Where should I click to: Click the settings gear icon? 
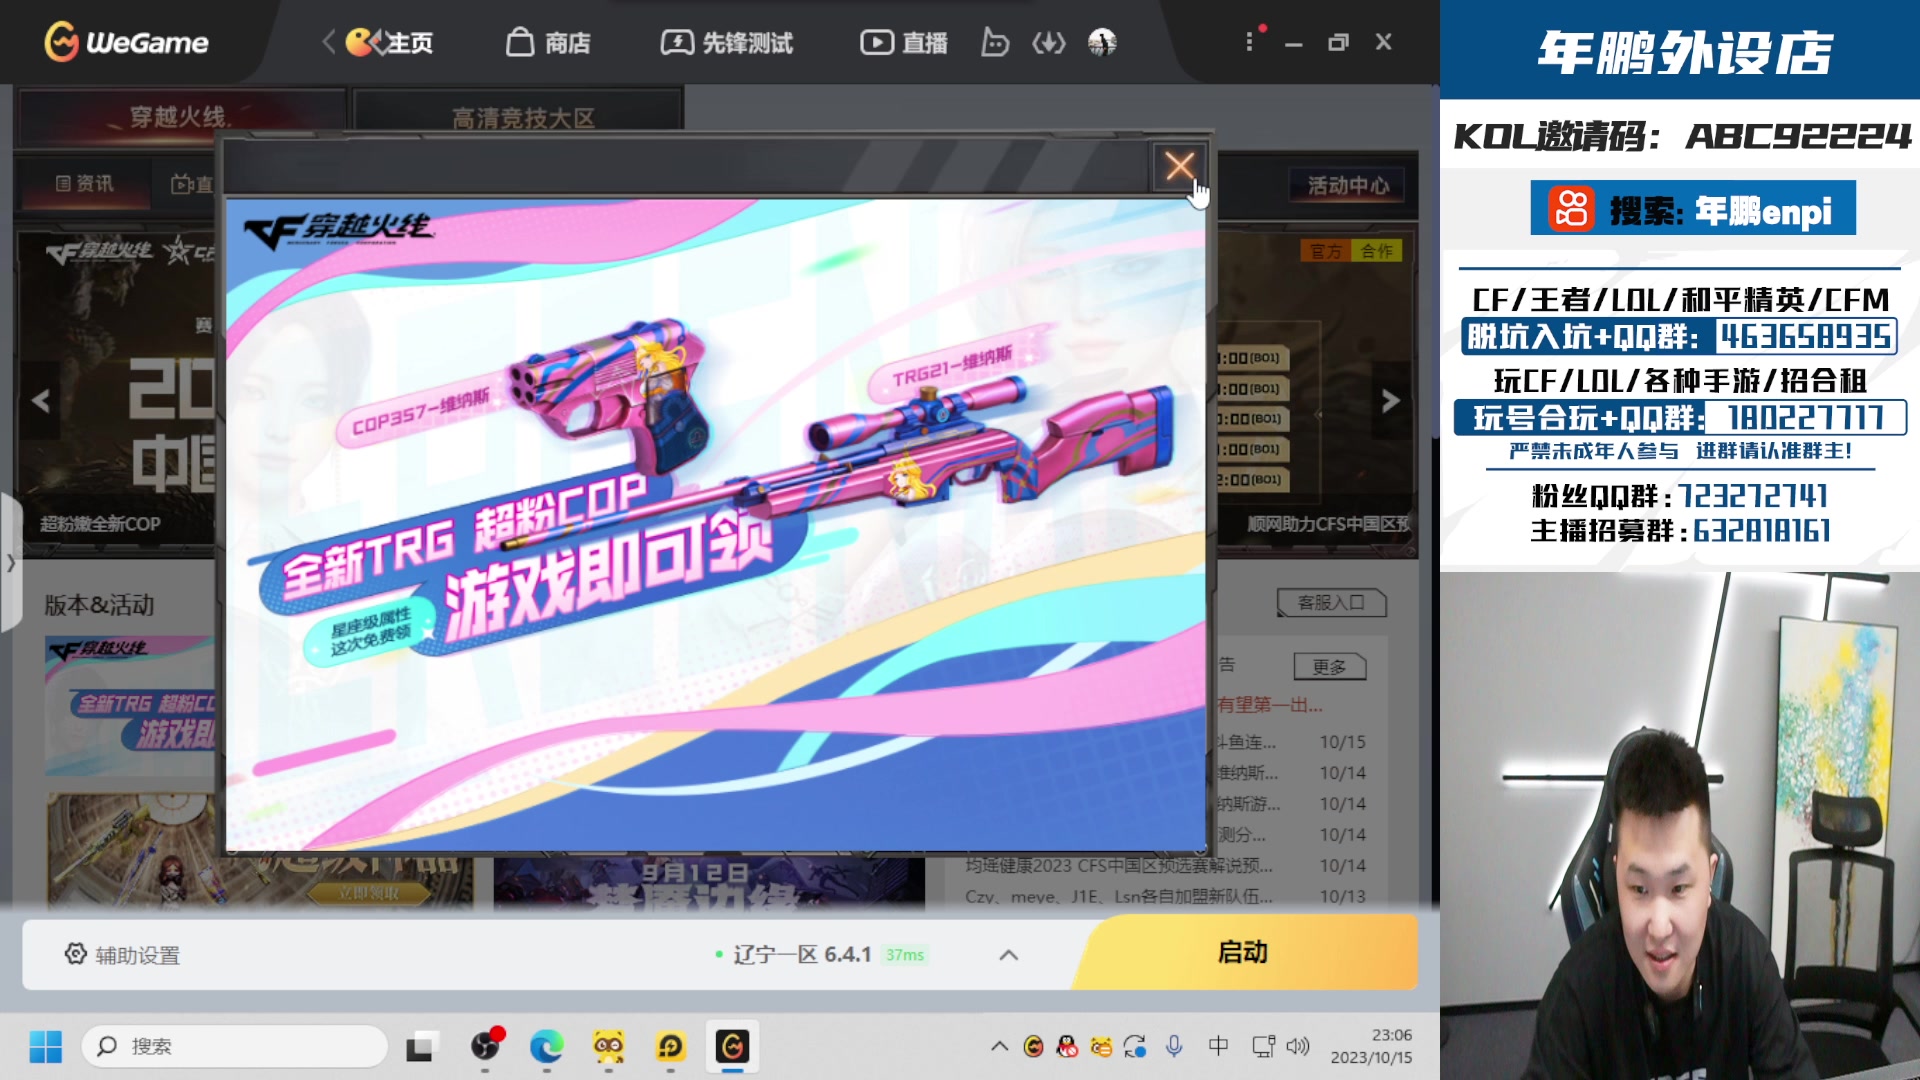pyautogui.click(x=75, y=954)
